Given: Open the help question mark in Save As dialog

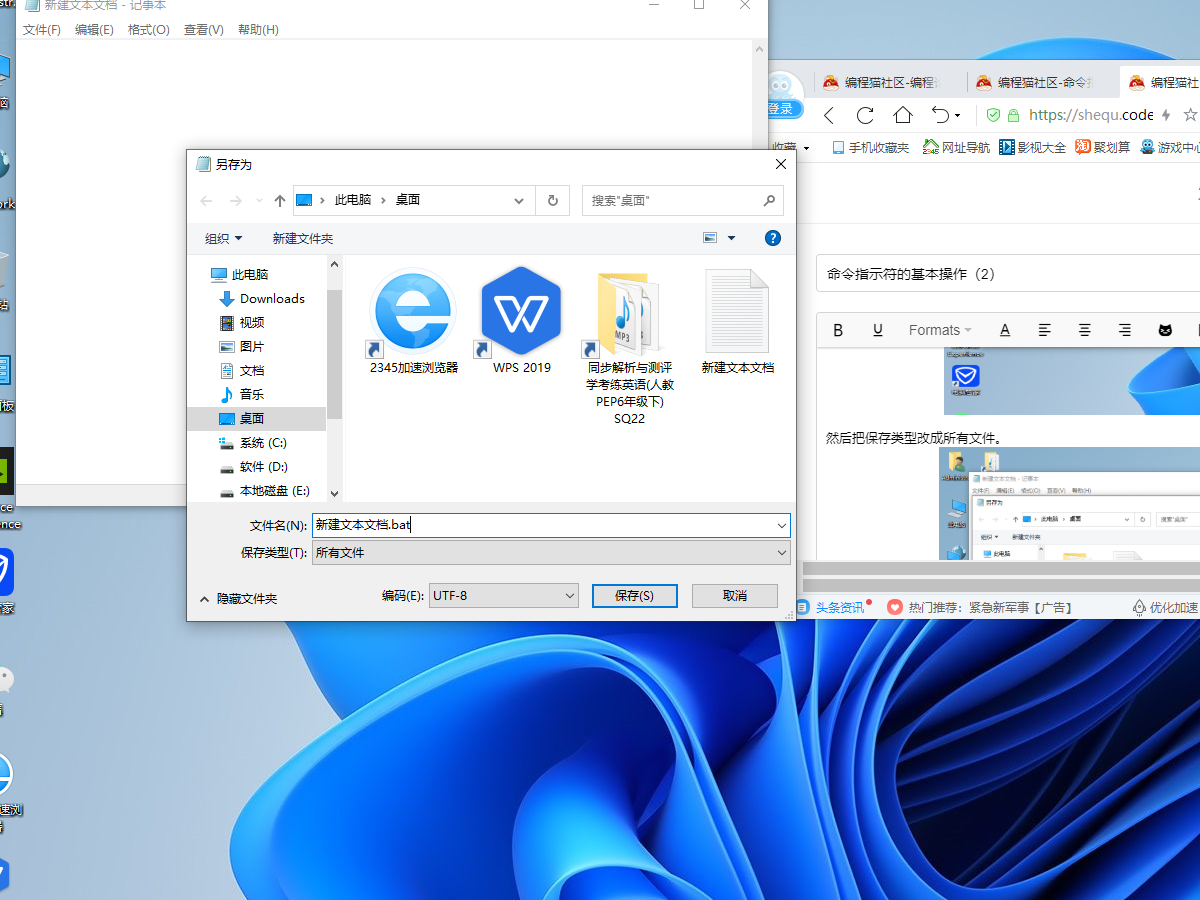Looking at the screenshot, I should [x=772, y=238].
